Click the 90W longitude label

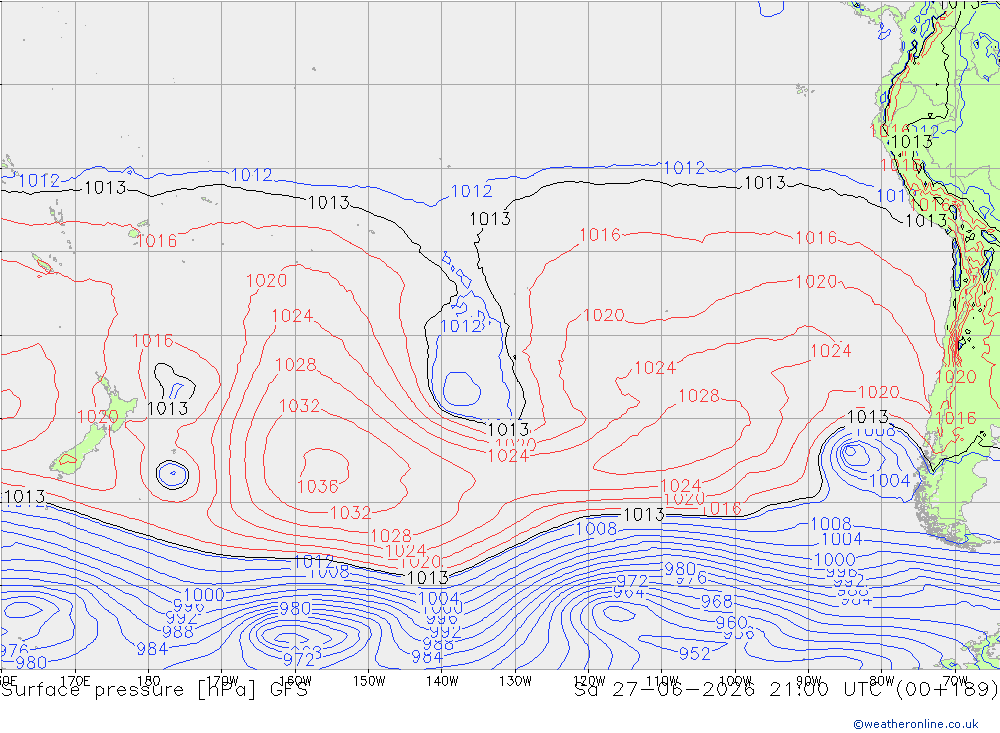809,681
